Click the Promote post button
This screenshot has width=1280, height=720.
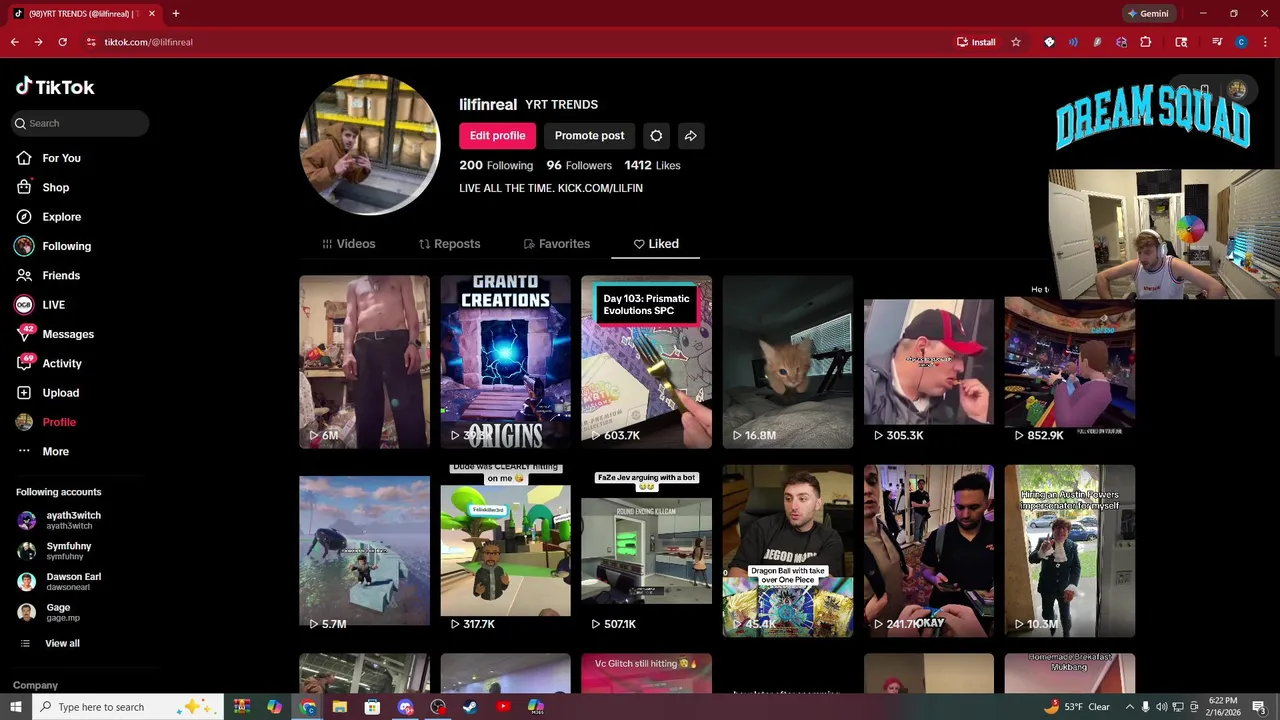click(x=589, y=136)
